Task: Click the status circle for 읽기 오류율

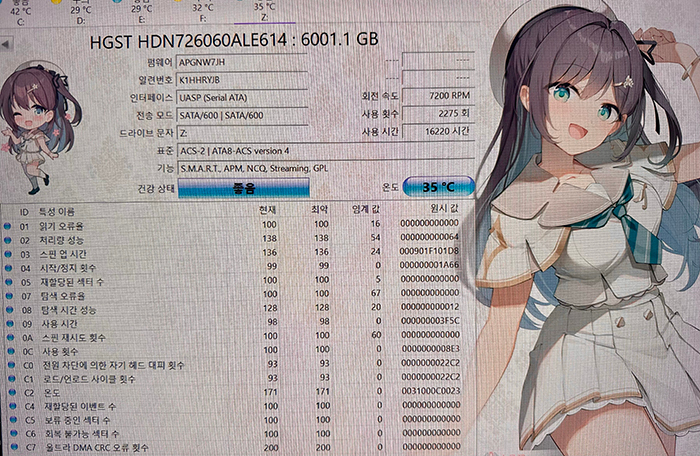Action: pyautogui.click(x=7, y=226)
